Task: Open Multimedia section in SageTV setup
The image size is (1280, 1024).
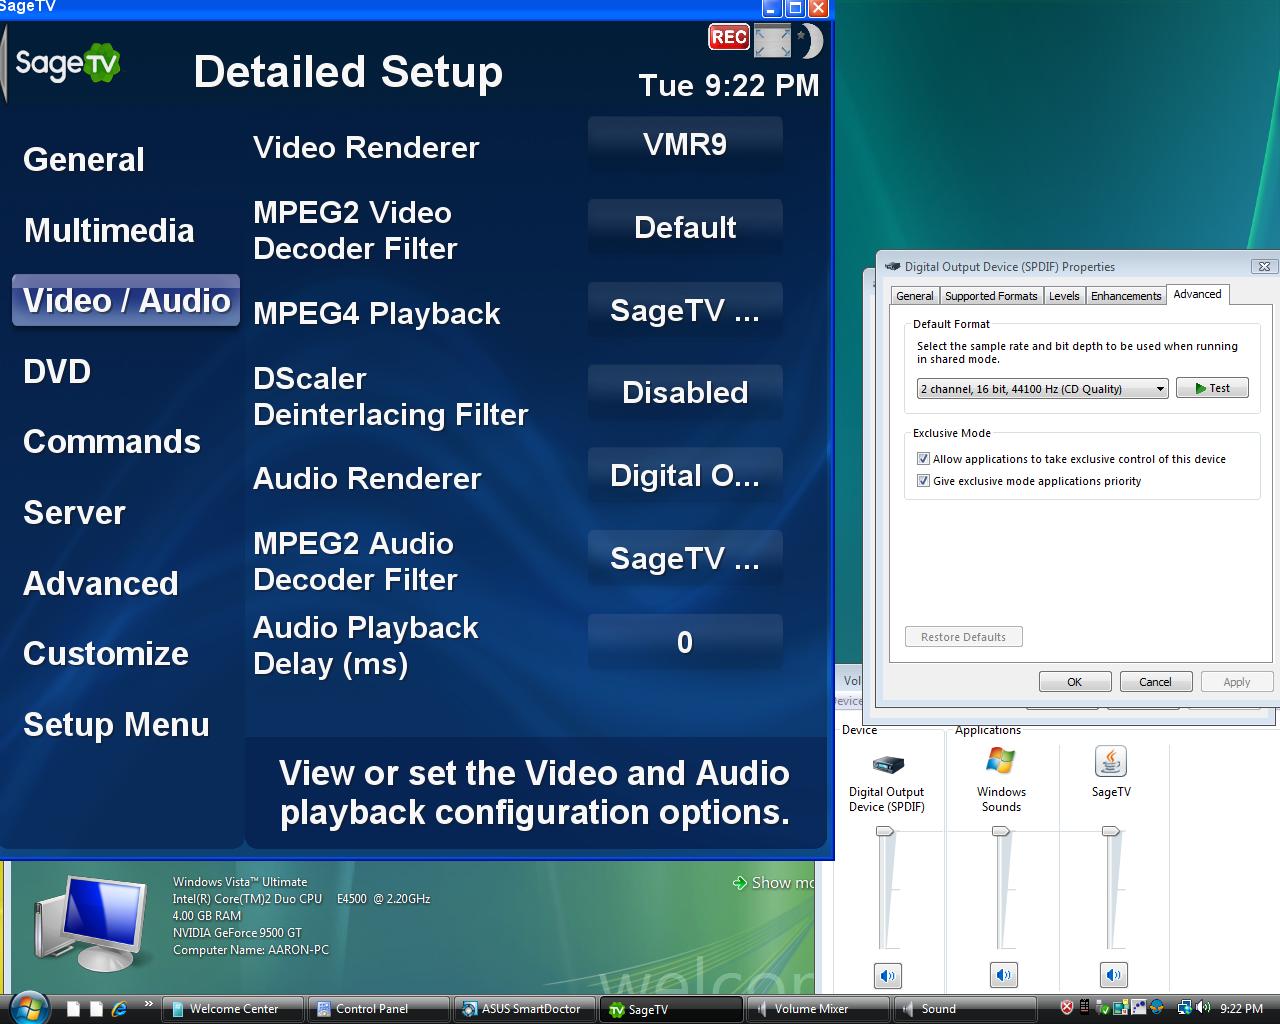Action: [109, 231]
